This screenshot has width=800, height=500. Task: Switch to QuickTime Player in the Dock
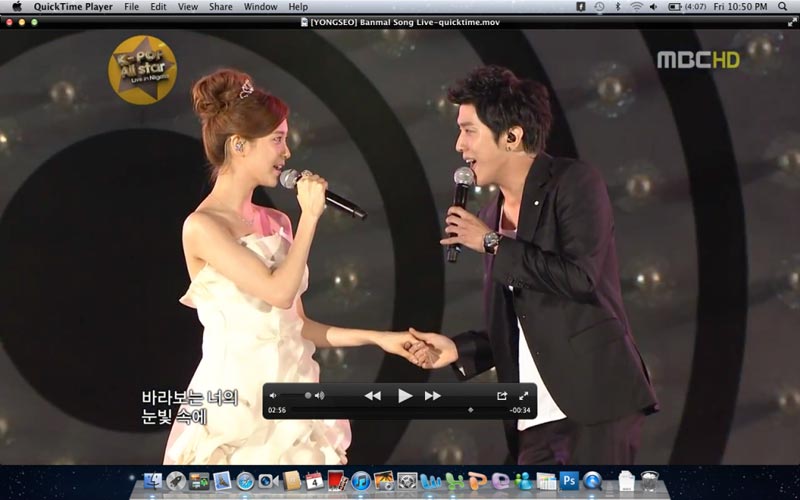(x=592, y=481)
